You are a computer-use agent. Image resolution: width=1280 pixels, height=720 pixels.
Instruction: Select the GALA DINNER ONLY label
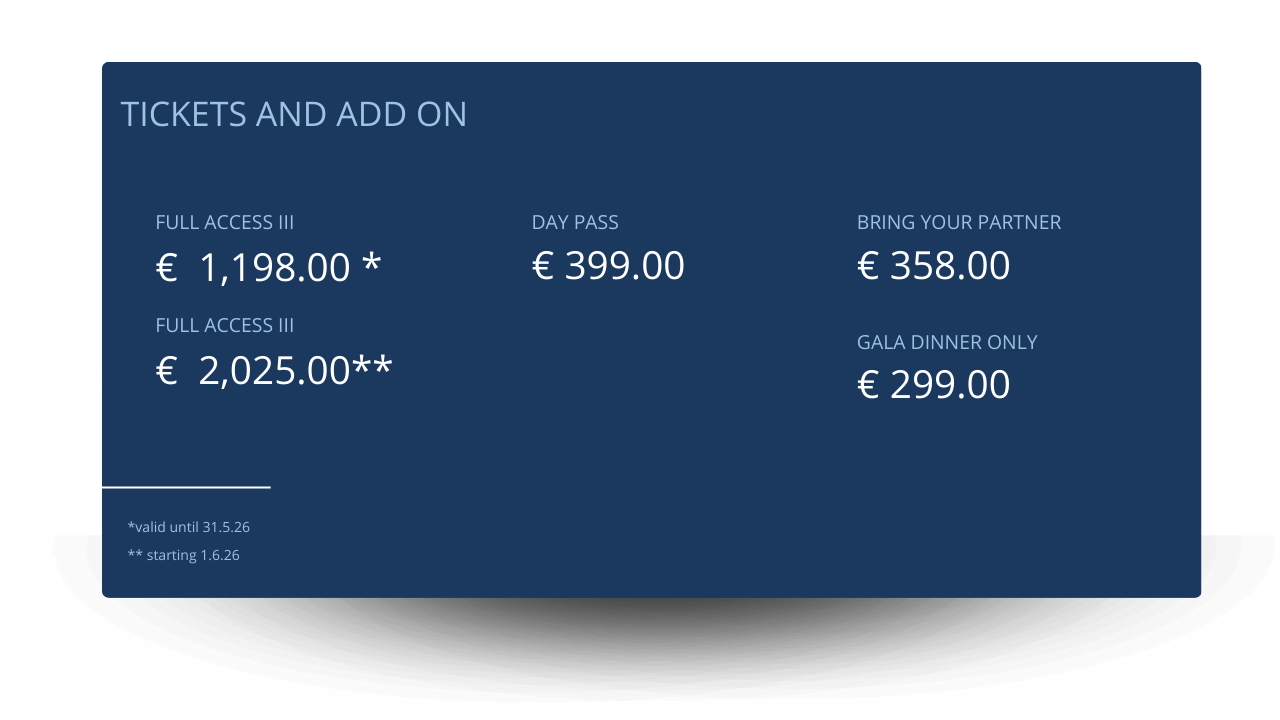click(x=947, y=342)
